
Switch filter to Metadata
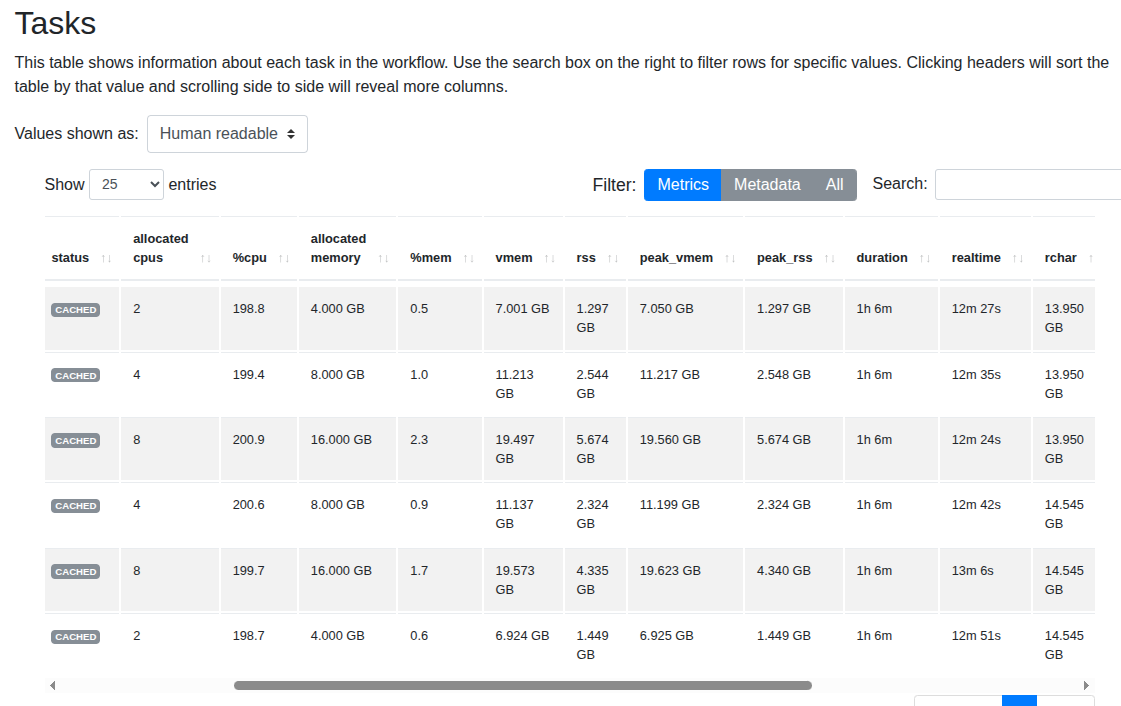coord(767,185)
